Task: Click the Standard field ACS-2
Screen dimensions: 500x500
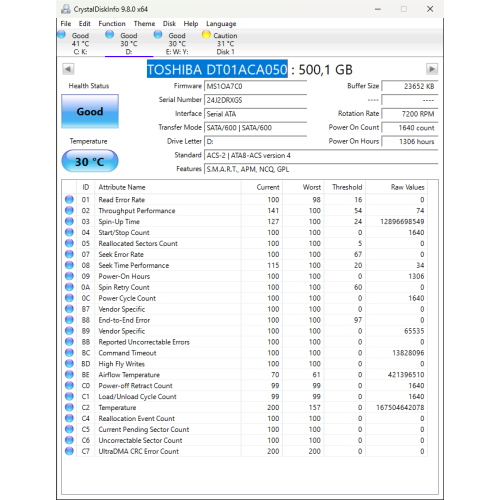Action: (x=321, y=155)
